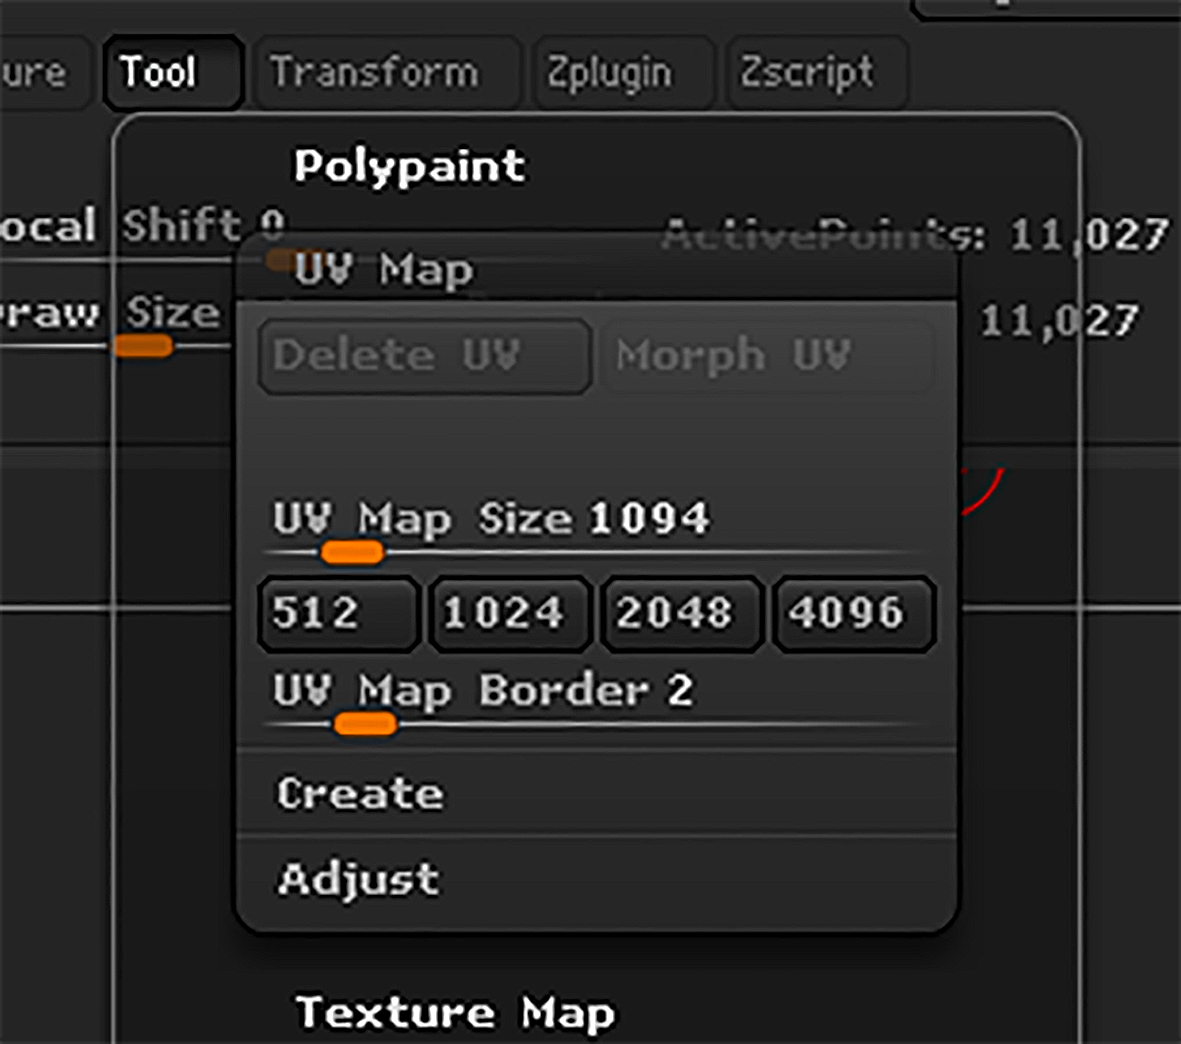Click the Delete UV button
Image resolution: width=1181 pixels, height=1044 pixels.
pos(425,356)
